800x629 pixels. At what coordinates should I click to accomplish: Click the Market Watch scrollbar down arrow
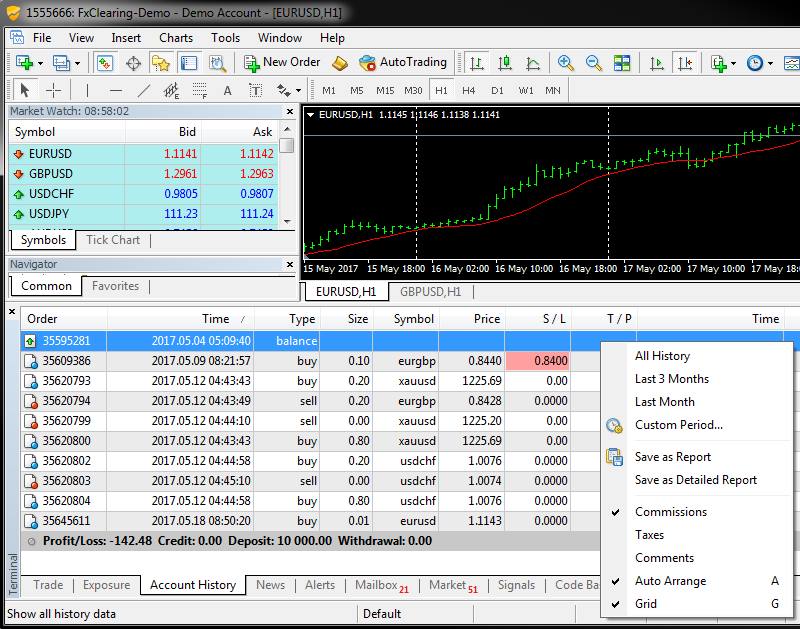click(x=287, y=221)
